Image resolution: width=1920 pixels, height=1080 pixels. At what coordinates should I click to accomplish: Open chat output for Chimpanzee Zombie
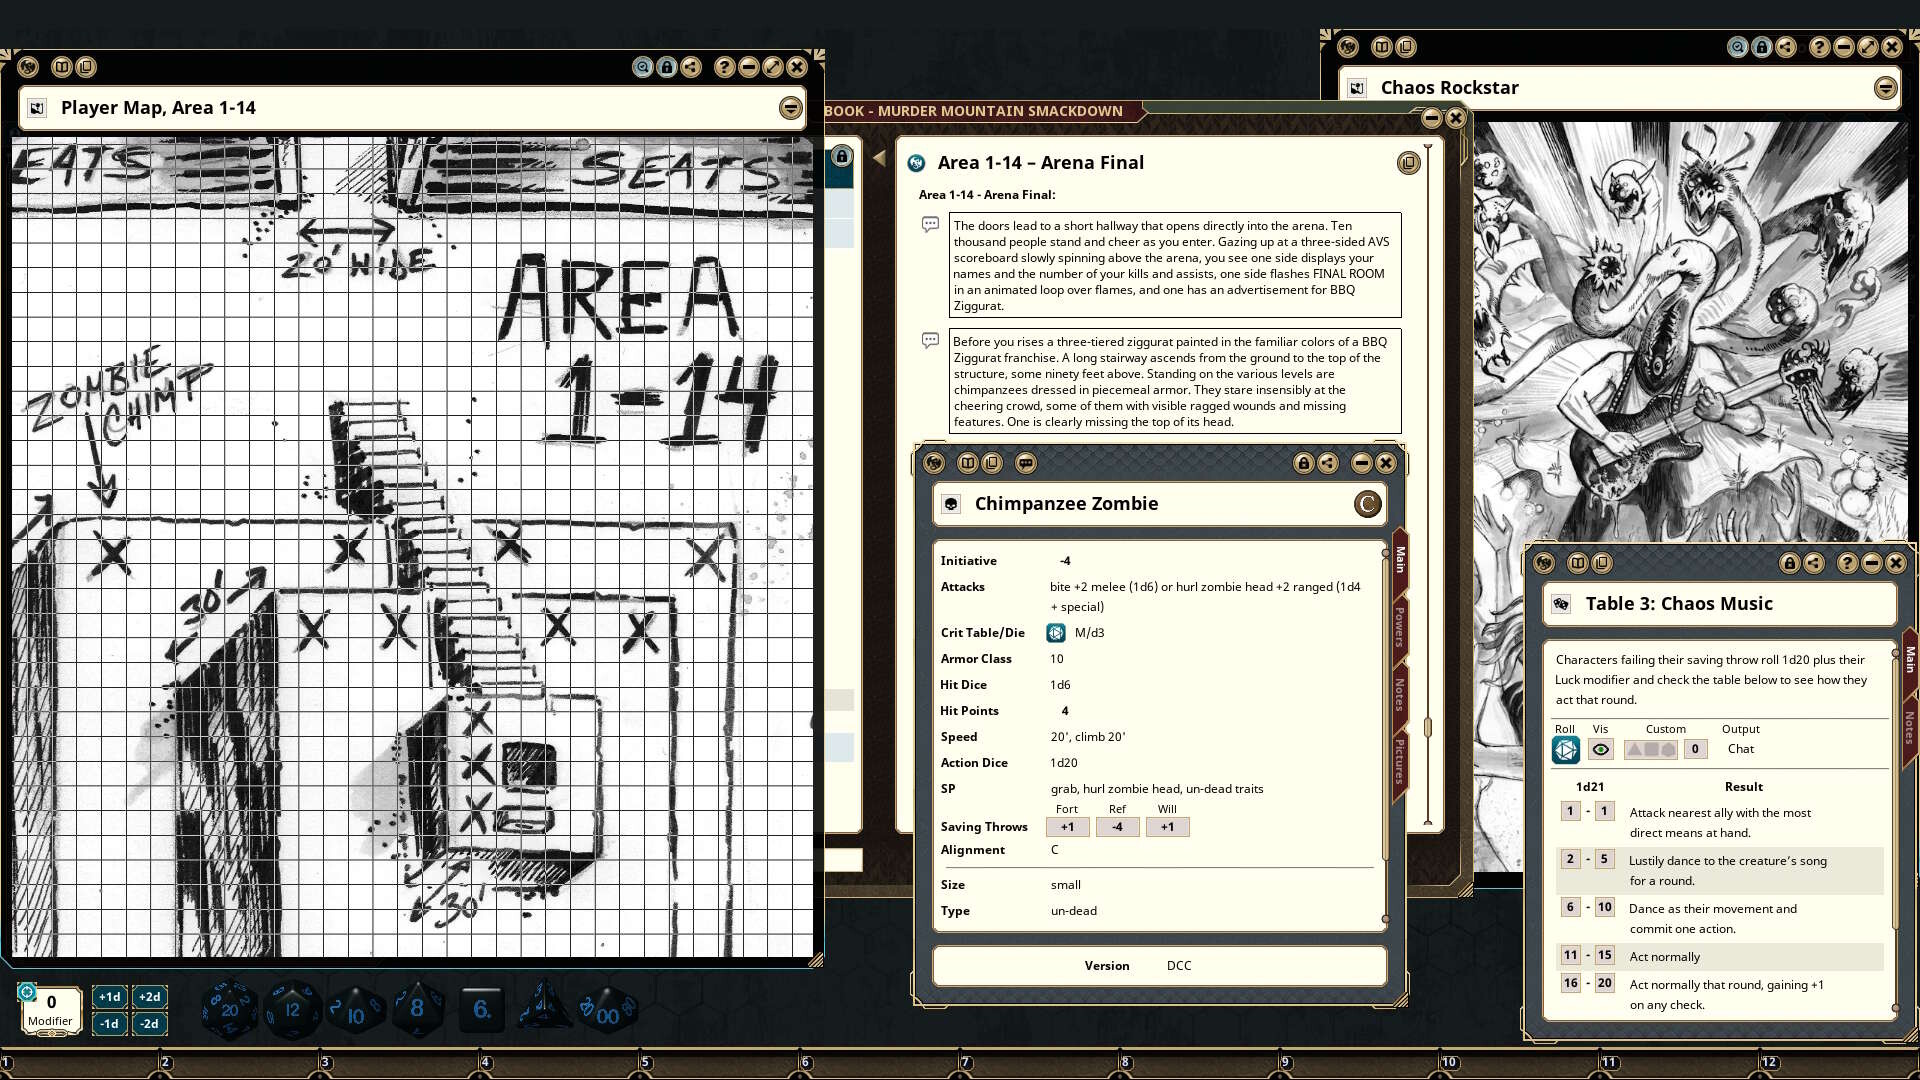pos(1025,463)
